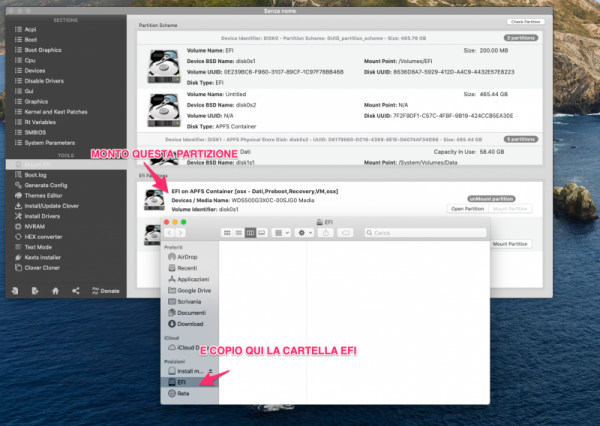600x426 pixels.
Task: Click System Parameters list icon
Action: point(18,143)
